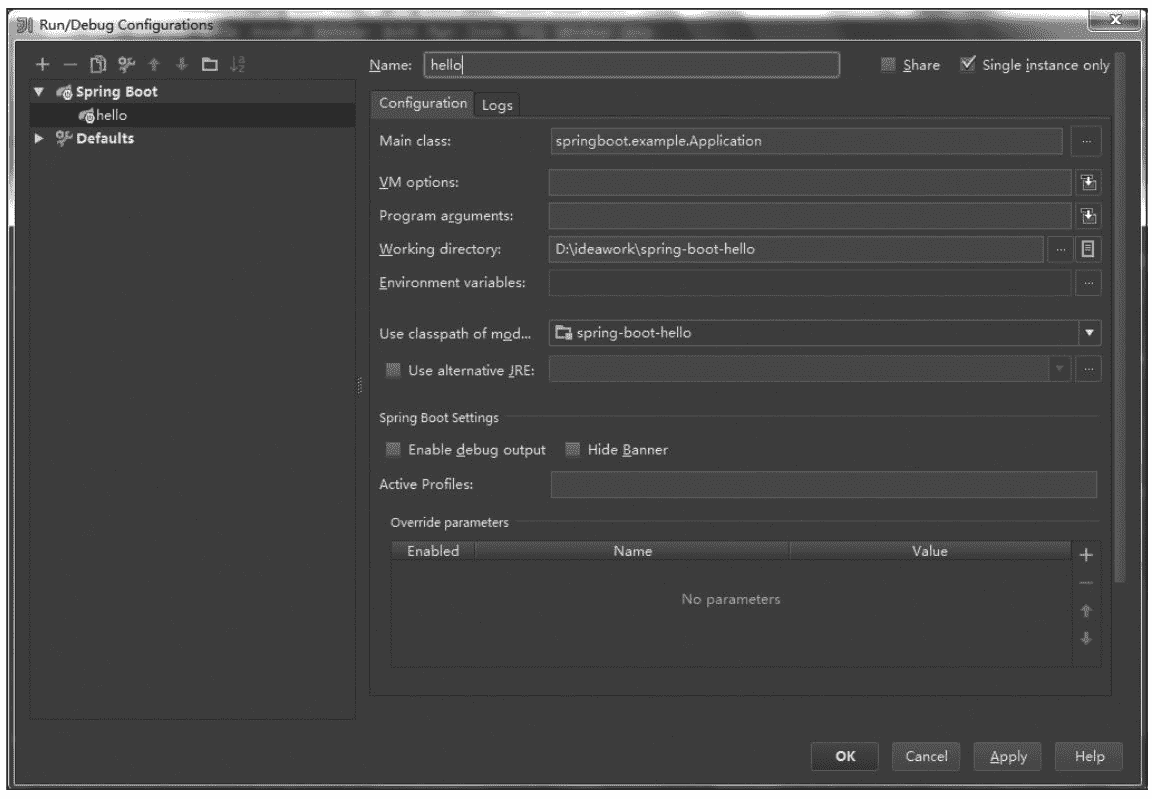Expand the VM options field editor
Viewport: 1152px width, 799px height.
(x=1089, y=182)
